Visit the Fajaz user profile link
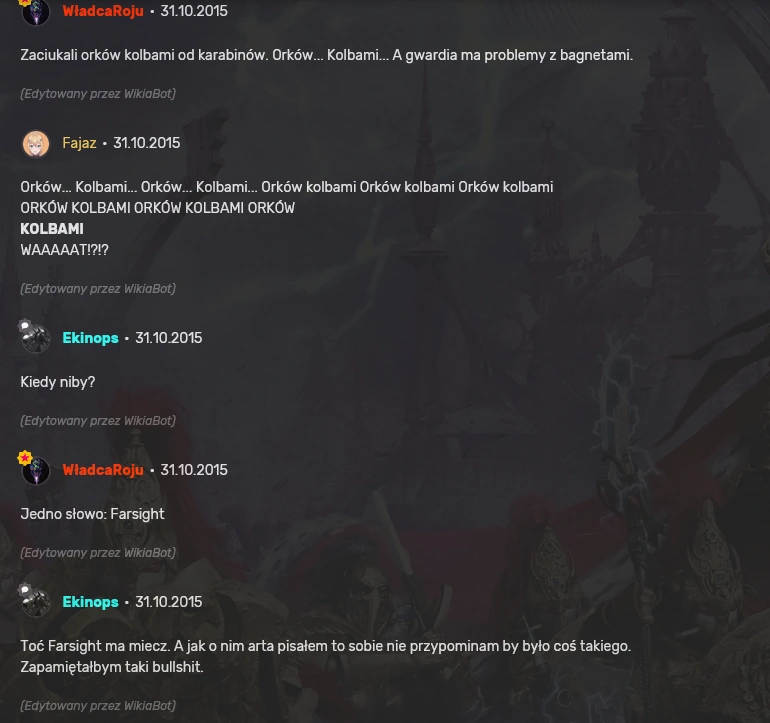This screenshot has height=723, width=770. click(x=79, y=143)
